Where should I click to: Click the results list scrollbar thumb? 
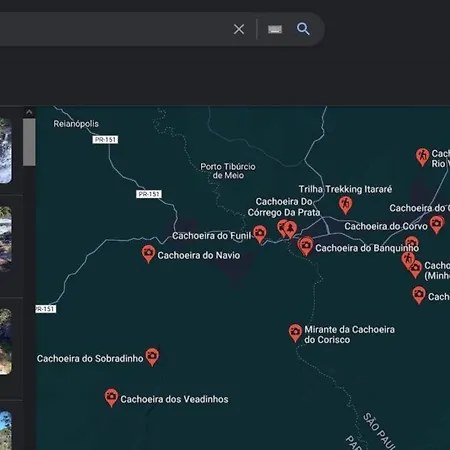click(29, 142)
